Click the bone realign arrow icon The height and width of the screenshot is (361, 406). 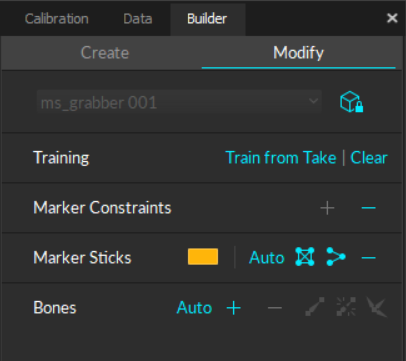(x=377, y=307)
